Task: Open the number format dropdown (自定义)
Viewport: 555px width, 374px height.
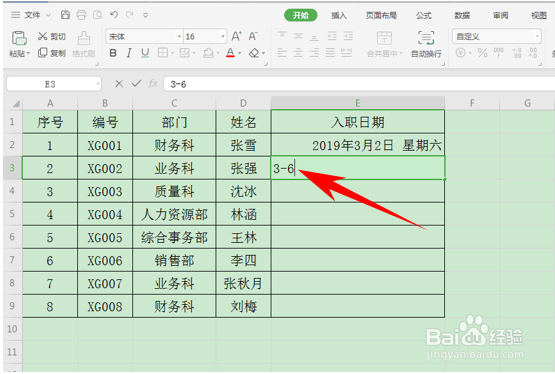Action: (x=537, y=36)
